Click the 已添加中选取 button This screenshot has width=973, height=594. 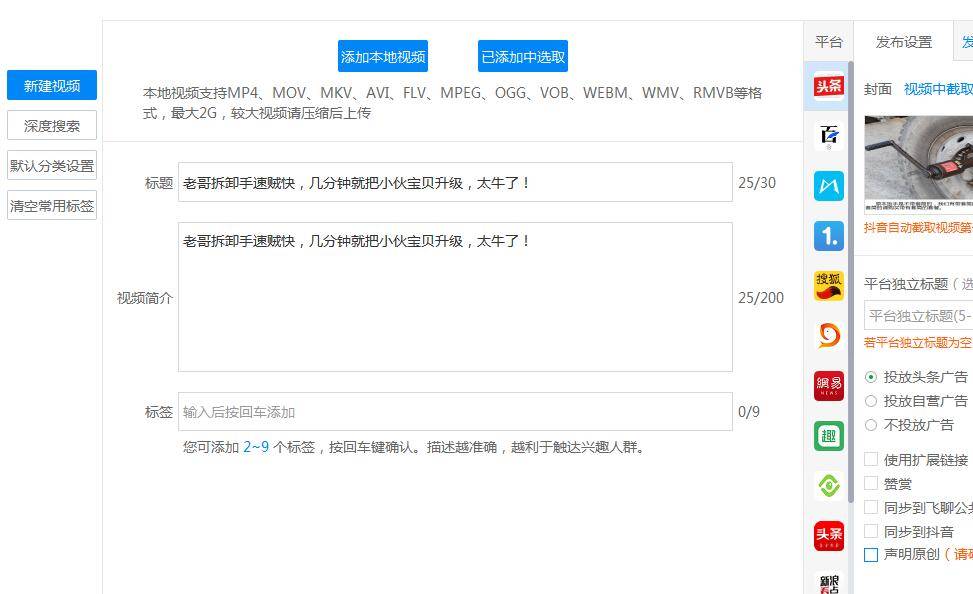pos(523,57)
